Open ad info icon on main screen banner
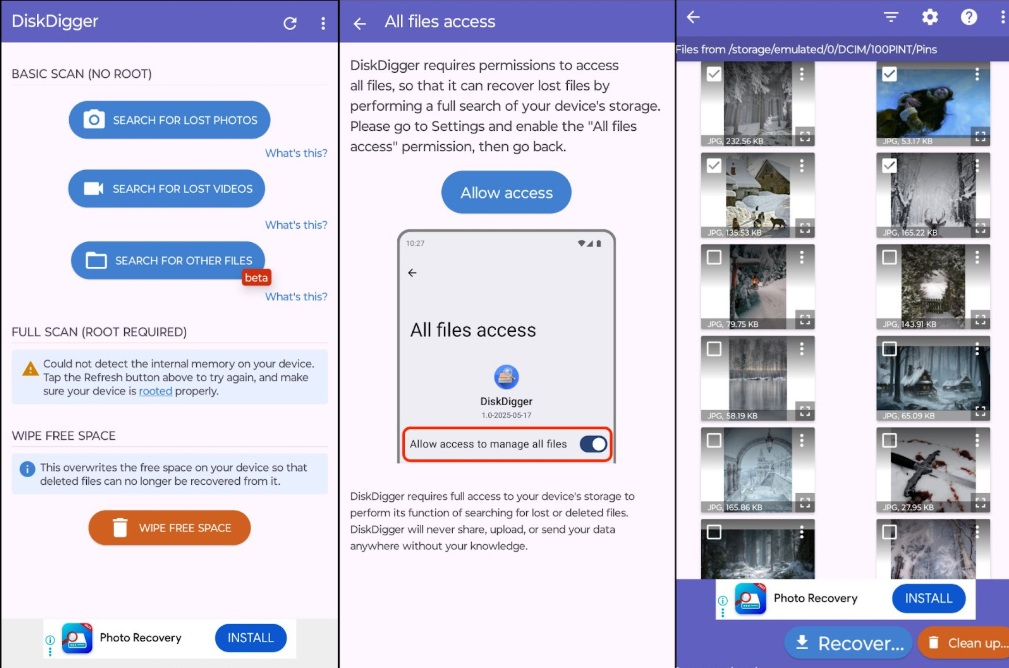1009x668 pixels. coord(50,640)
